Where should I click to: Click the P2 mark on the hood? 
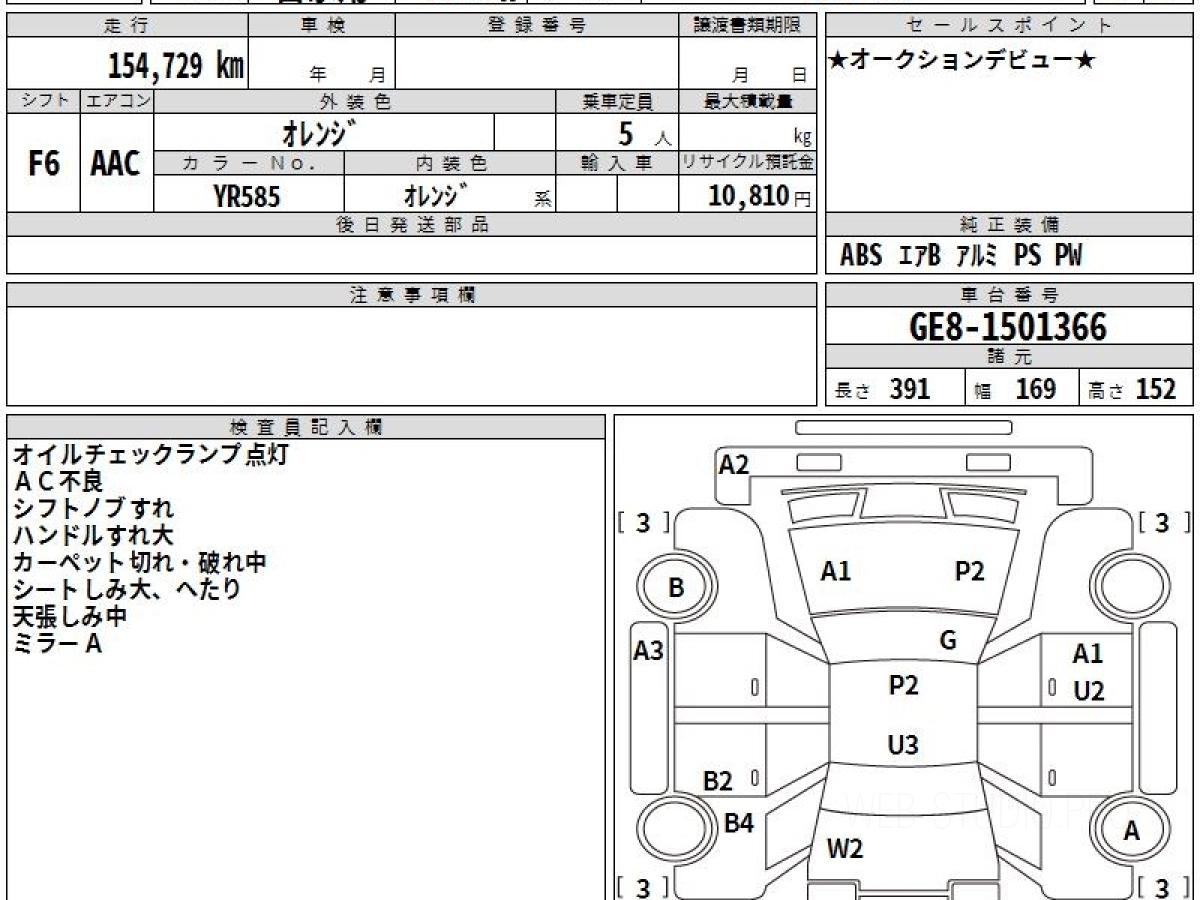pyautogui.click(x=969, y=571)
